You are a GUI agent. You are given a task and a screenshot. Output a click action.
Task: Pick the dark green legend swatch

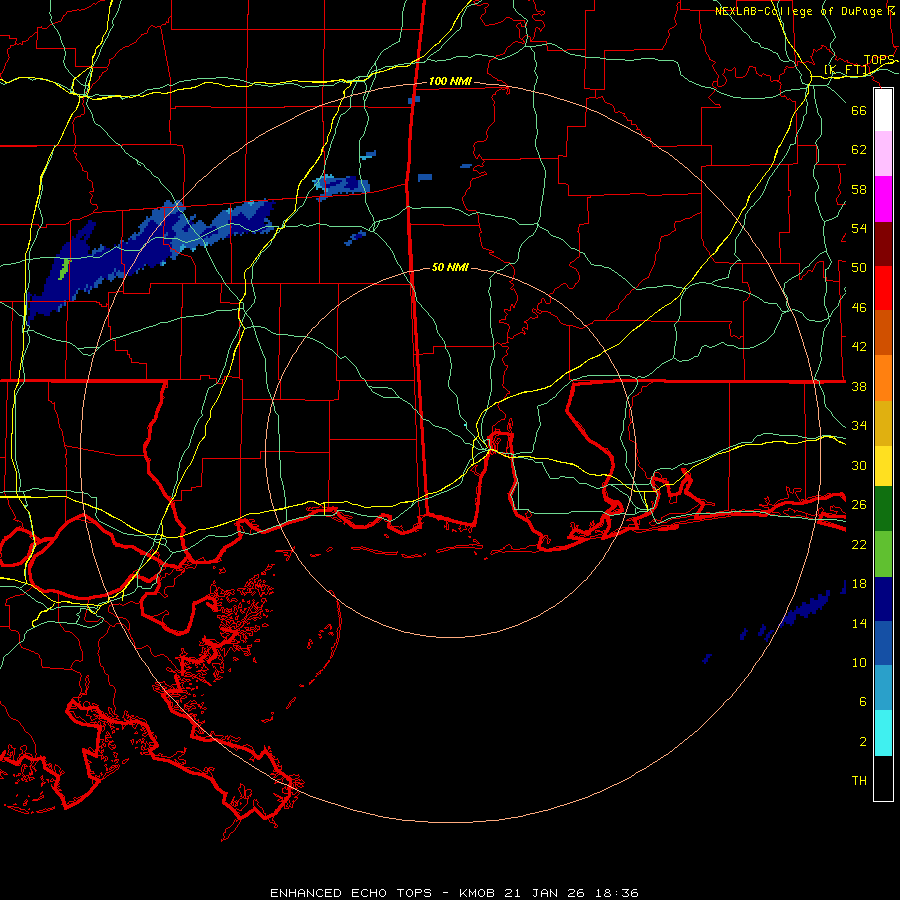(883, 509)
